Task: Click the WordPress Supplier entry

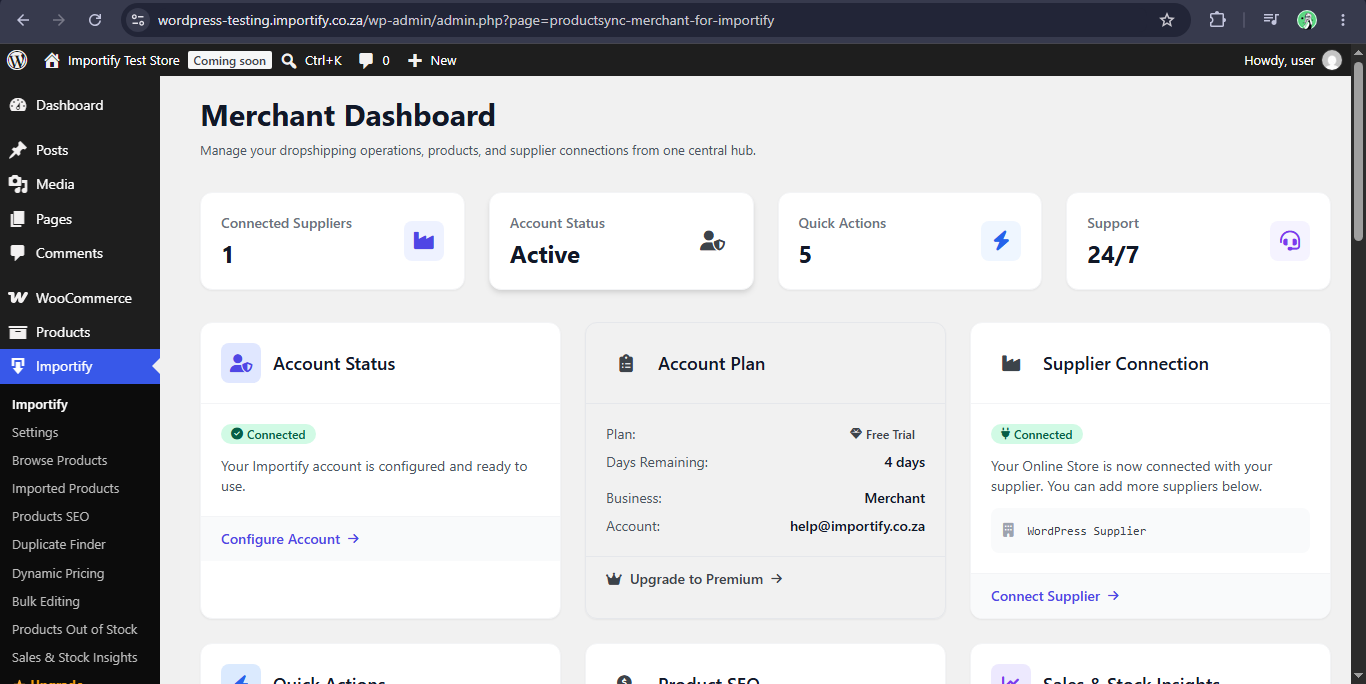Action: tap(1150, 530)
